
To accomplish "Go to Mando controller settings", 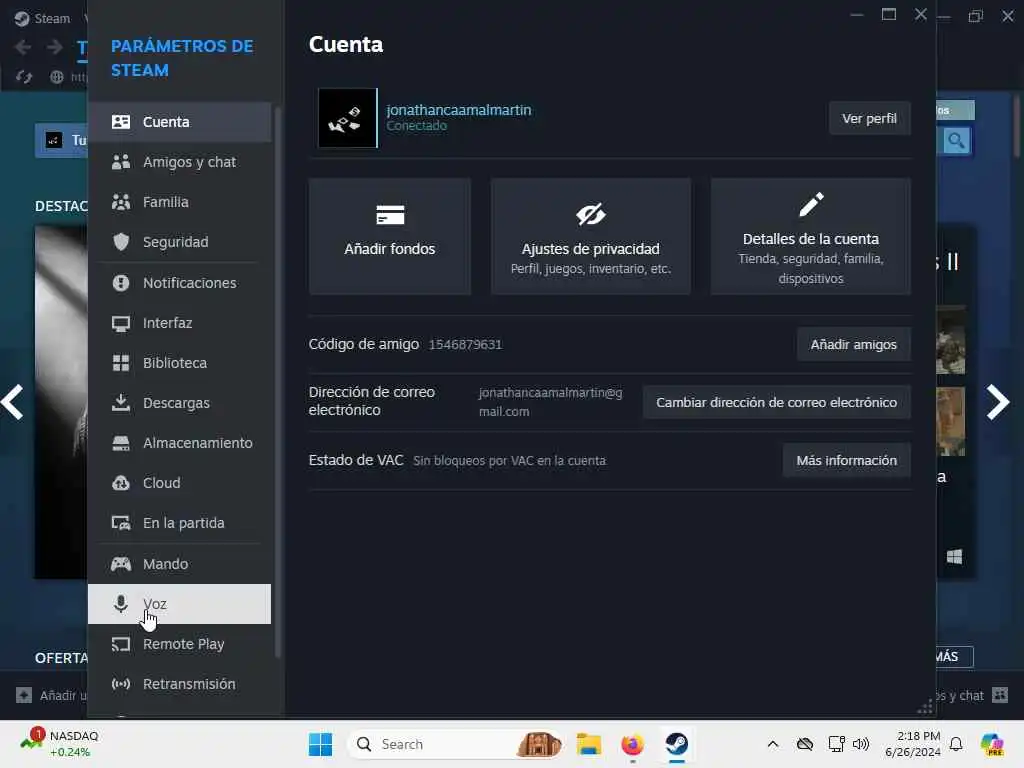I will click(x=180, y=564).
